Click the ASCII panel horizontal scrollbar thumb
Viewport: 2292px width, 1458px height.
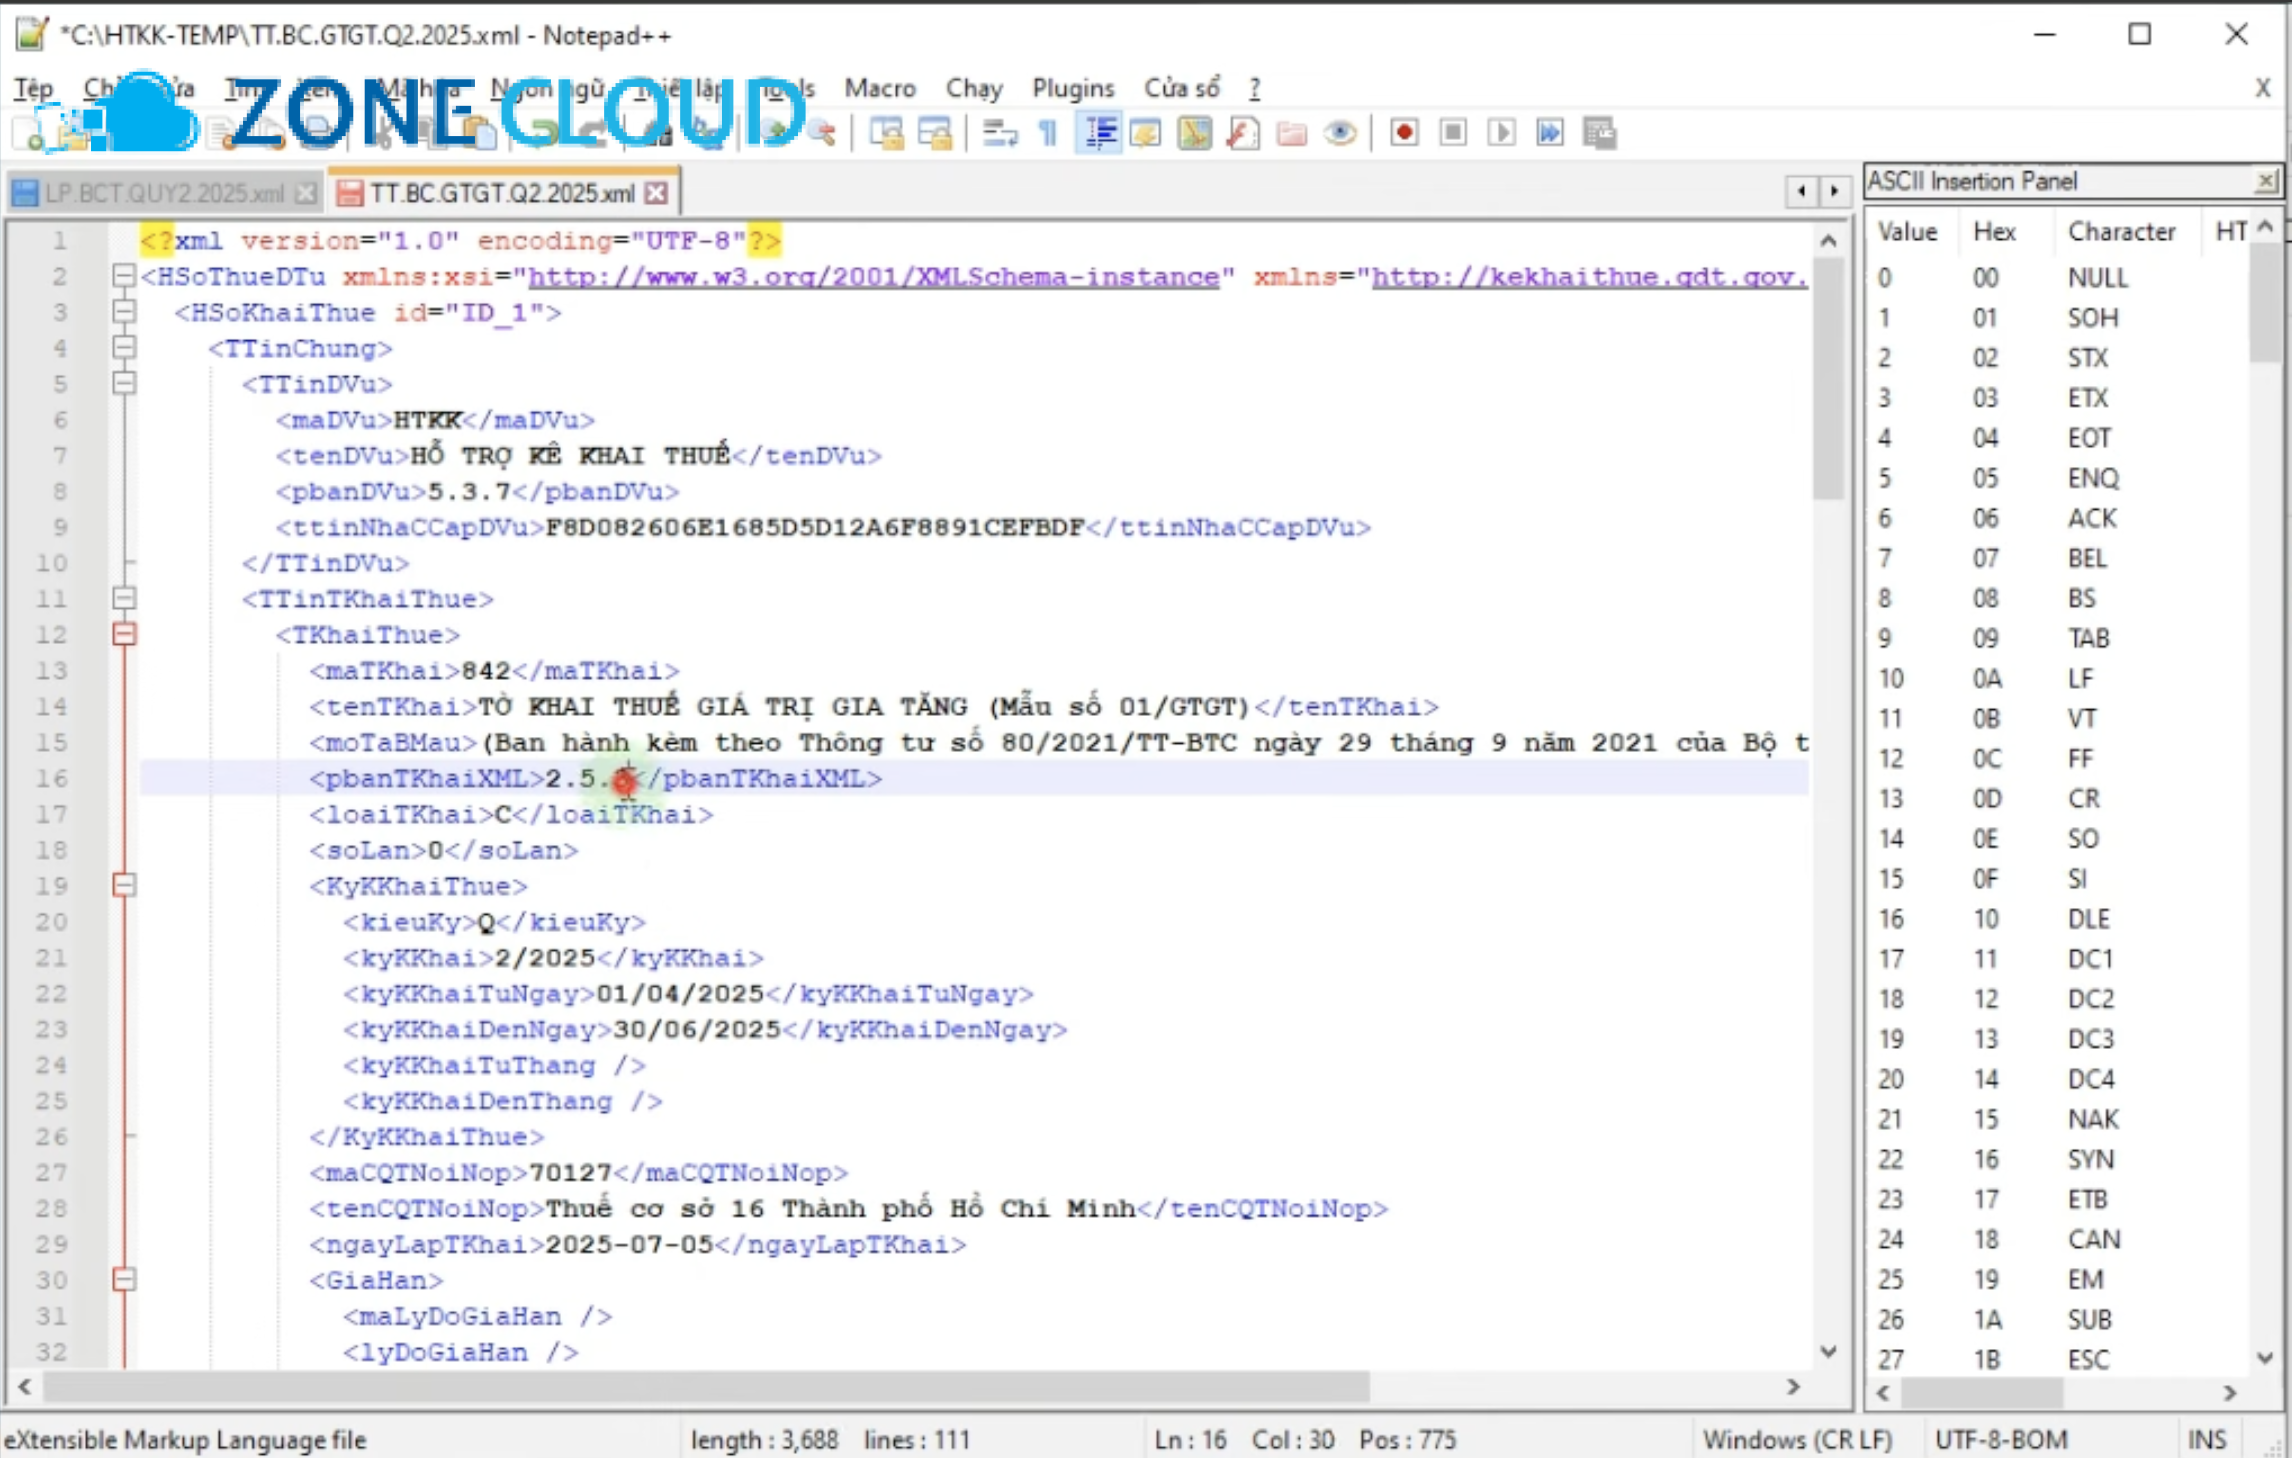pos(1981,1392)
